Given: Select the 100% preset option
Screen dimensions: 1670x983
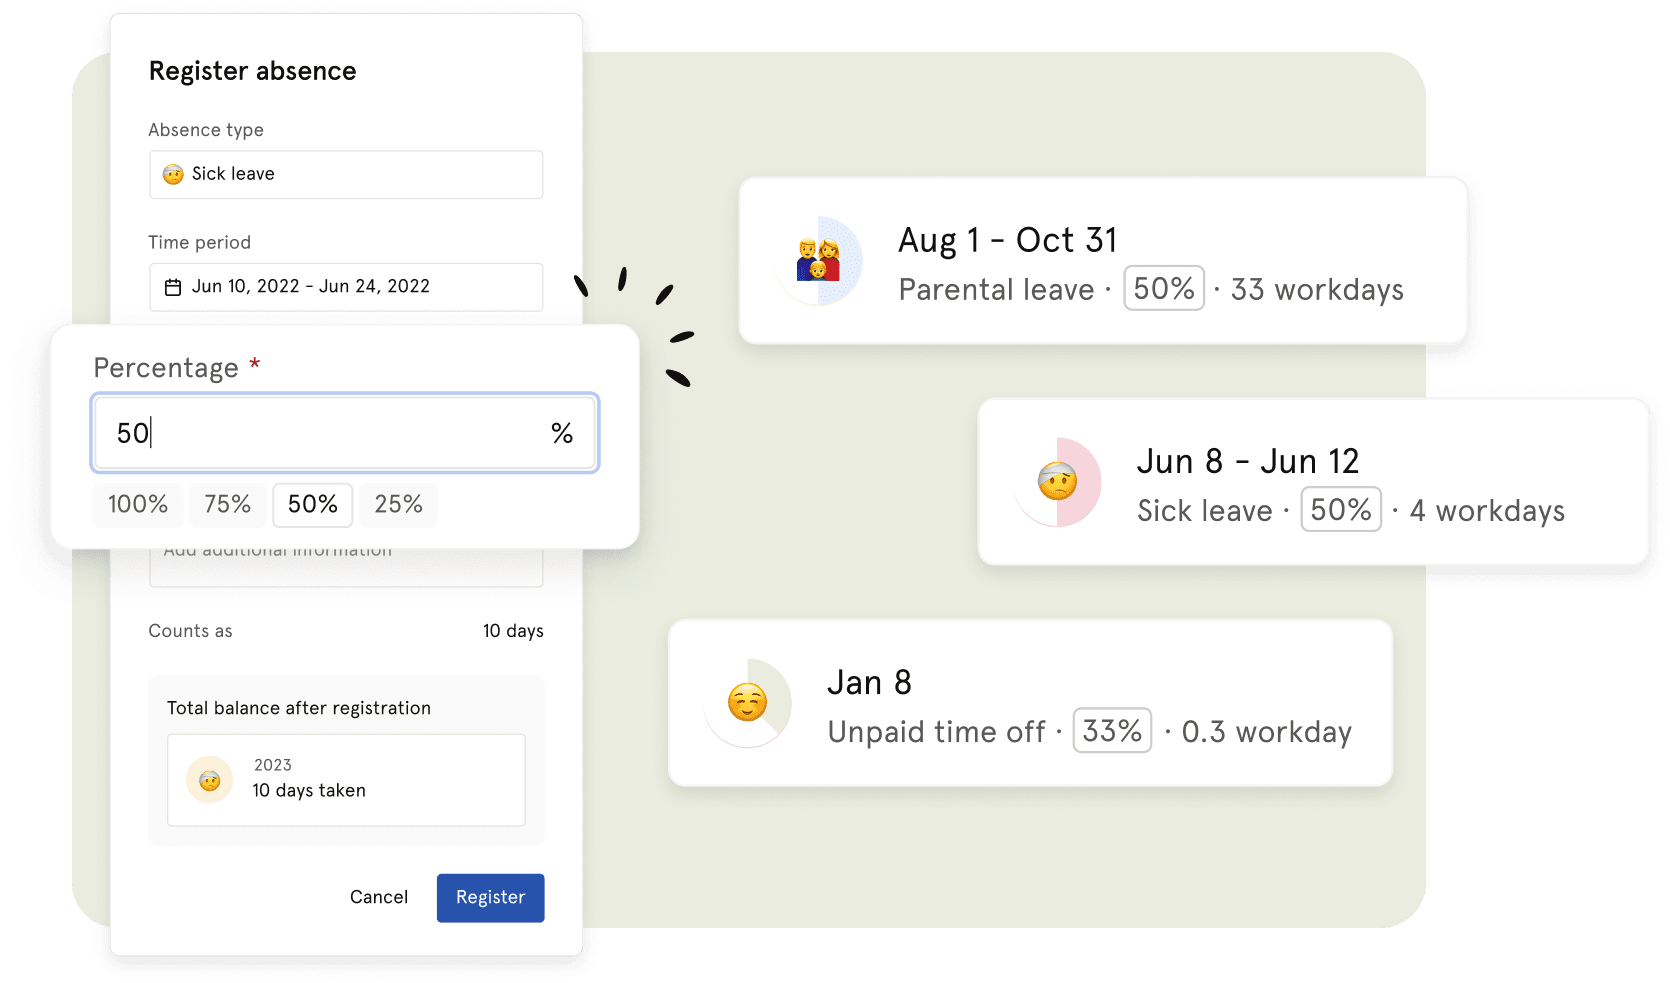Looking at the screenshot, I should (138, 505).
